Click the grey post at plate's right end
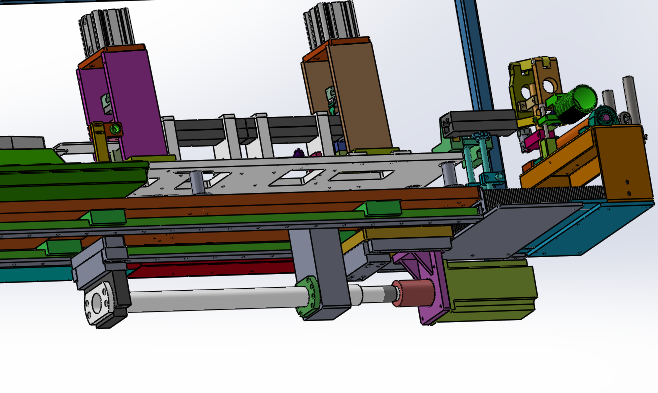 pos(449,173)
